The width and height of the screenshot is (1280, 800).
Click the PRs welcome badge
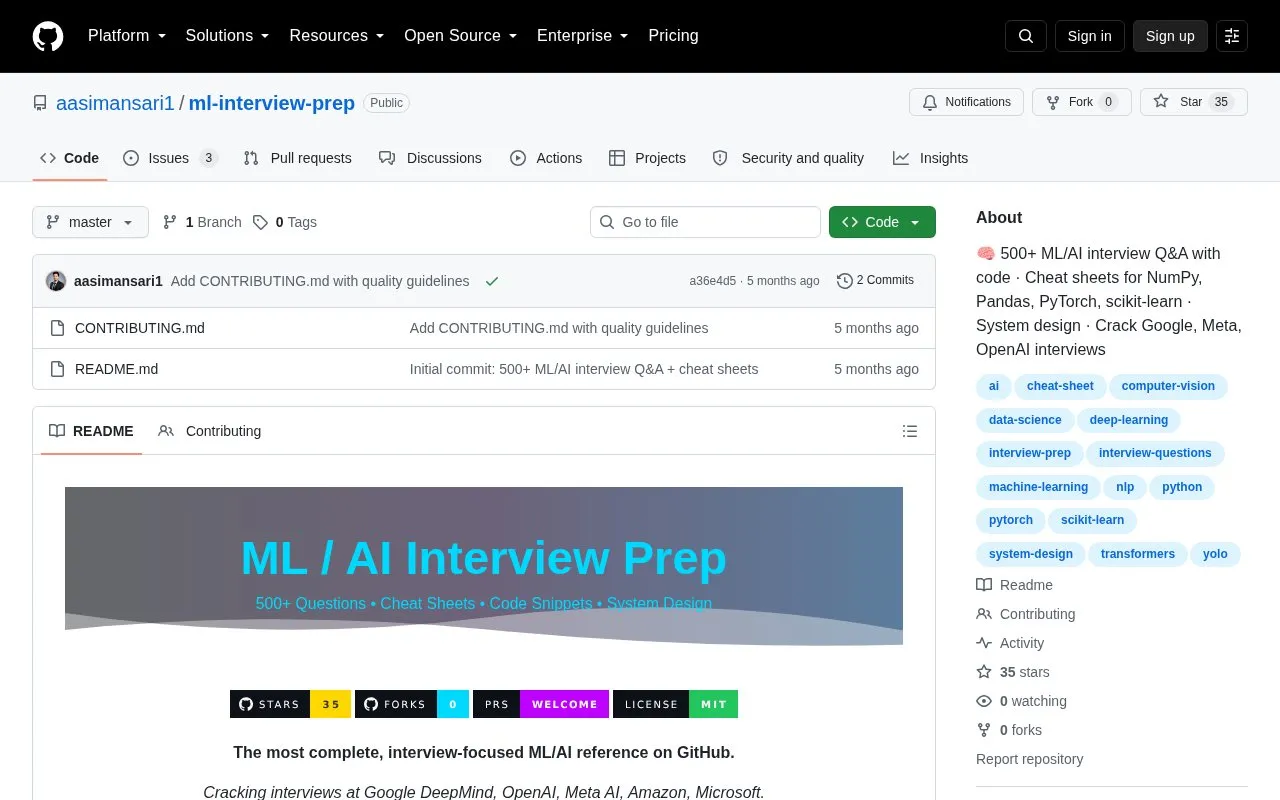pyautogui.click(x=541, y=704)
